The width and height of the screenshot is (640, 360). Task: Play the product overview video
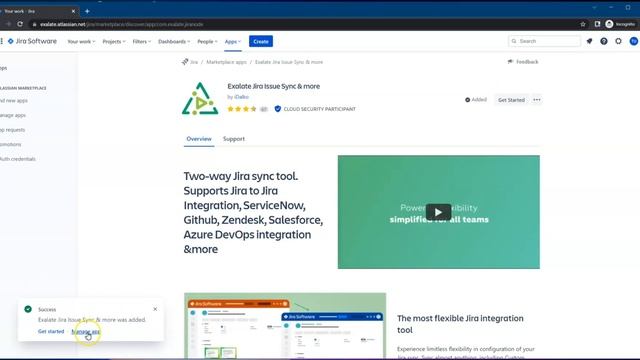point(438,212)
